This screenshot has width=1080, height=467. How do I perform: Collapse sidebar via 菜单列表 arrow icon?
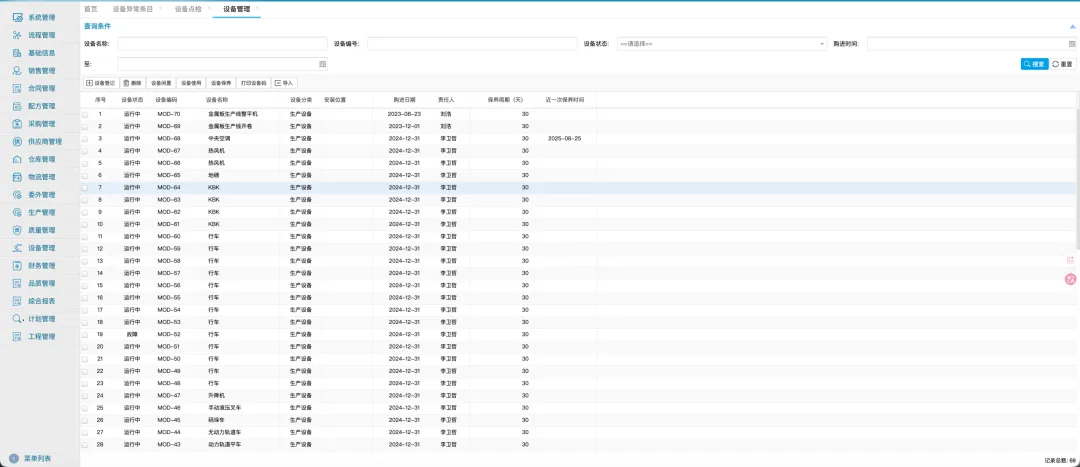coord(14,458)
